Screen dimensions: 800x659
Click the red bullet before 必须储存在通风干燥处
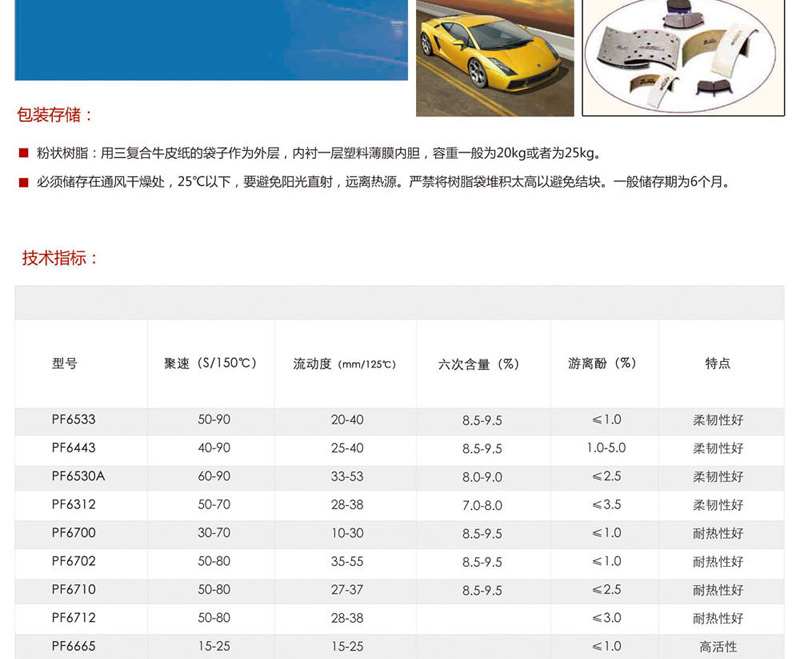[23, 182]
